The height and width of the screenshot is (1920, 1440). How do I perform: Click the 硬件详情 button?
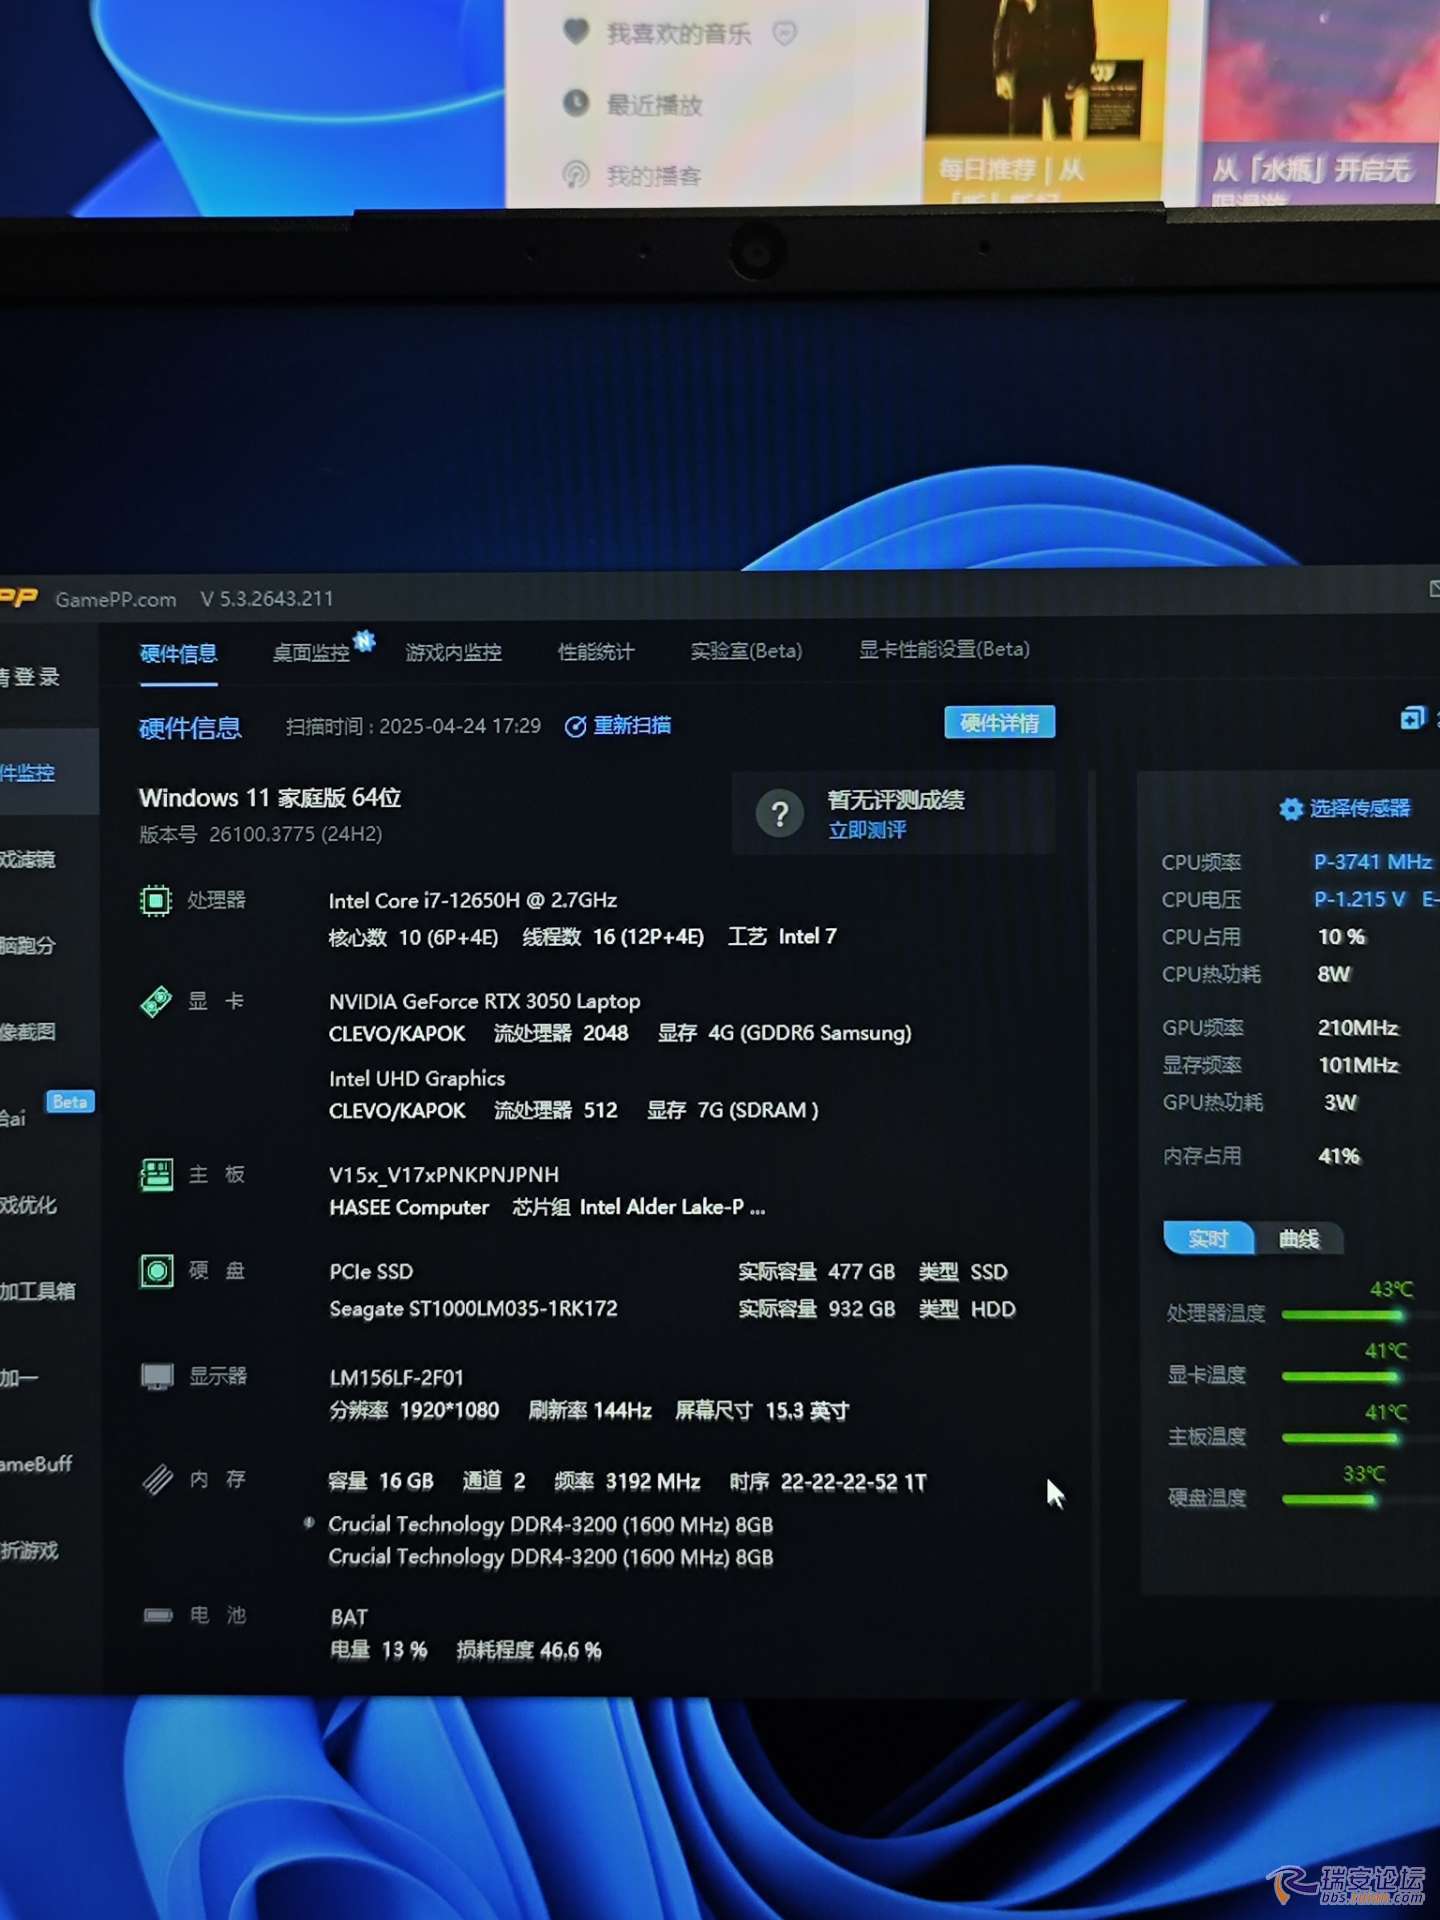[999, 722]
